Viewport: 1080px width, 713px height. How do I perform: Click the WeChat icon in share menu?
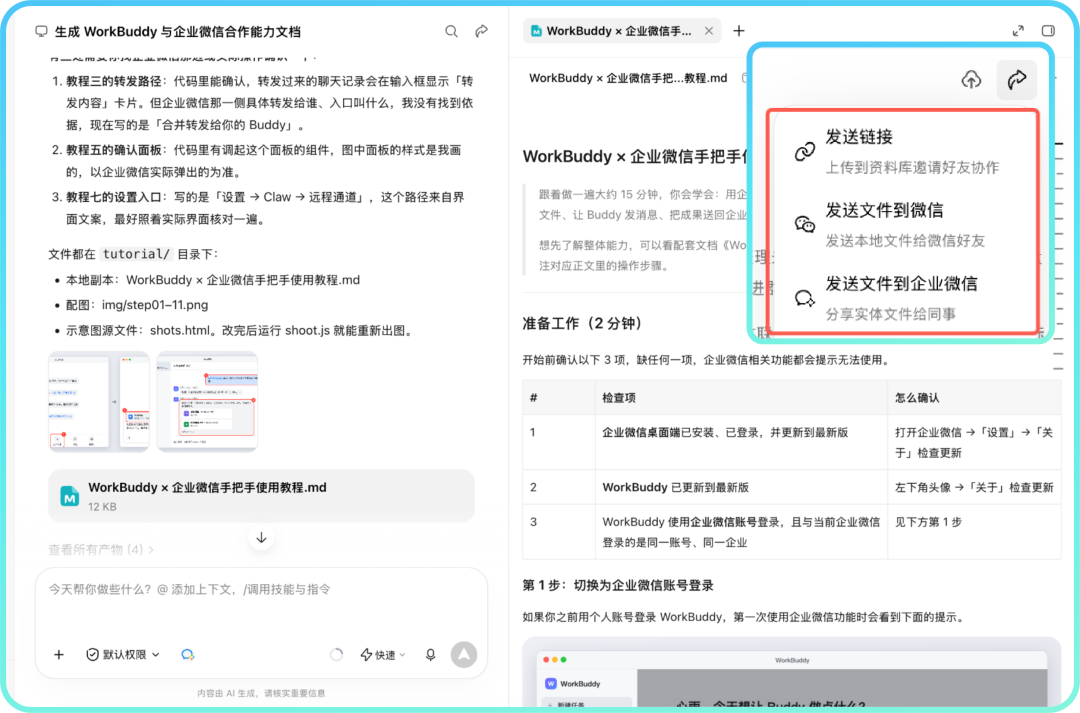click(804, 225)
